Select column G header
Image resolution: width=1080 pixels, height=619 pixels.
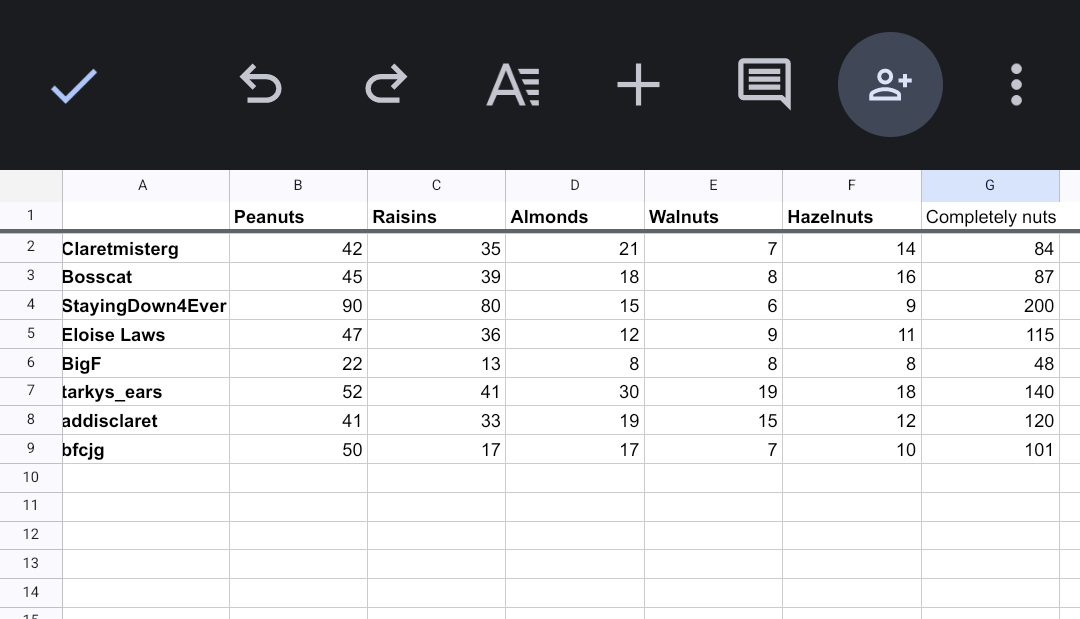click(x=990, y=185)
